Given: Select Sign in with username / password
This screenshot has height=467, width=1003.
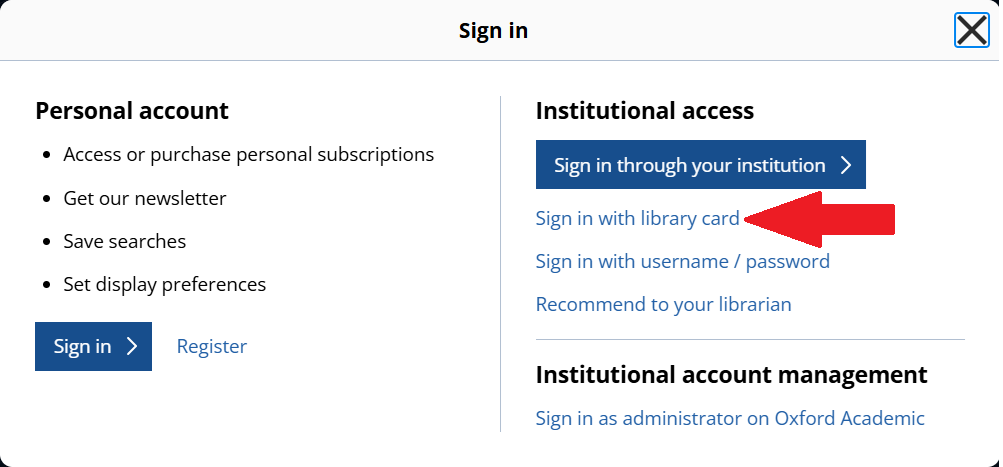Looking at the screenshot, I should pos(682,261).
